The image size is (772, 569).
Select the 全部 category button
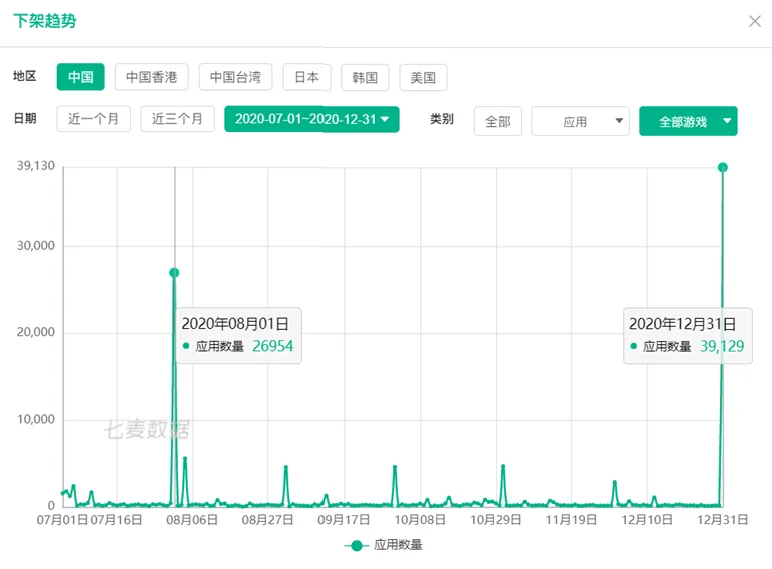pyautogui.click(x=497, y=121)
